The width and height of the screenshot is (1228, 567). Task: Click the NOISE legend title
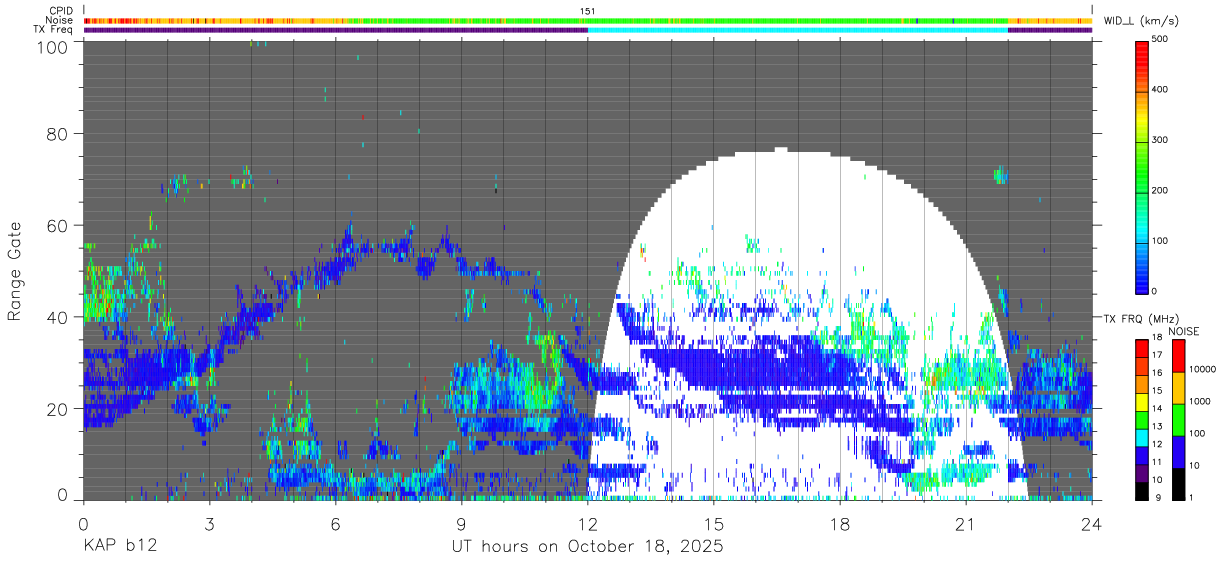pyautogui.click(x=1184, y=331)
